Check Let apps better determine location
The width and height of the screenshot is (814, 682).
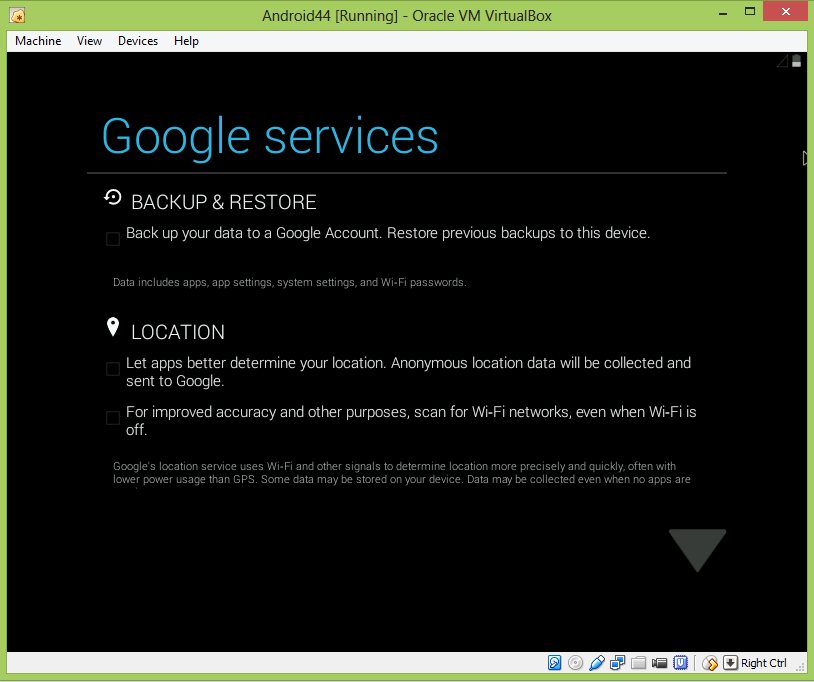click(113, 369)
